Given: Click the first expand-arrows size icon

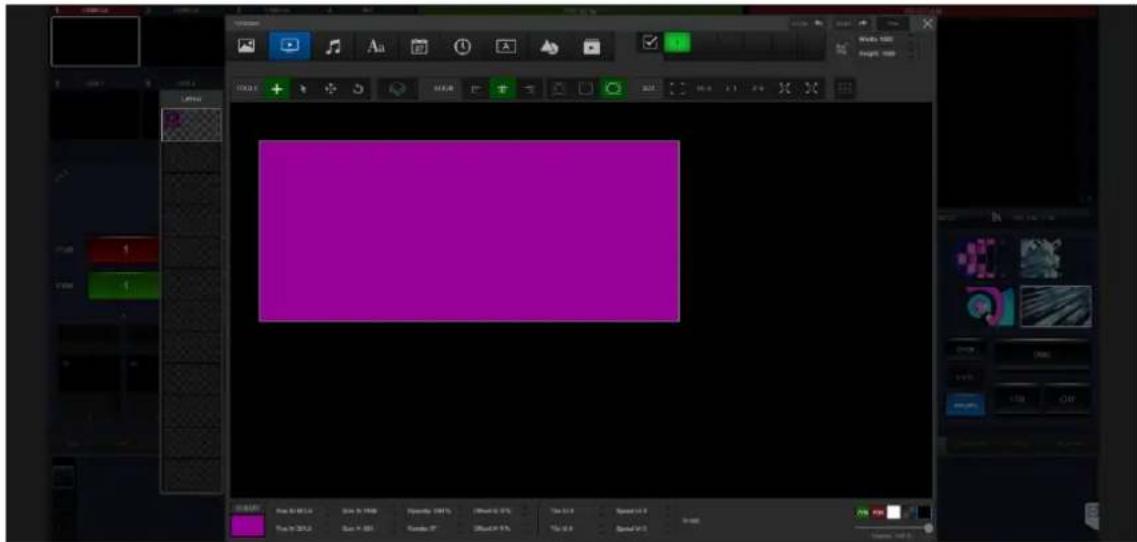Looking at the screenshot, I should coord(785,89).
